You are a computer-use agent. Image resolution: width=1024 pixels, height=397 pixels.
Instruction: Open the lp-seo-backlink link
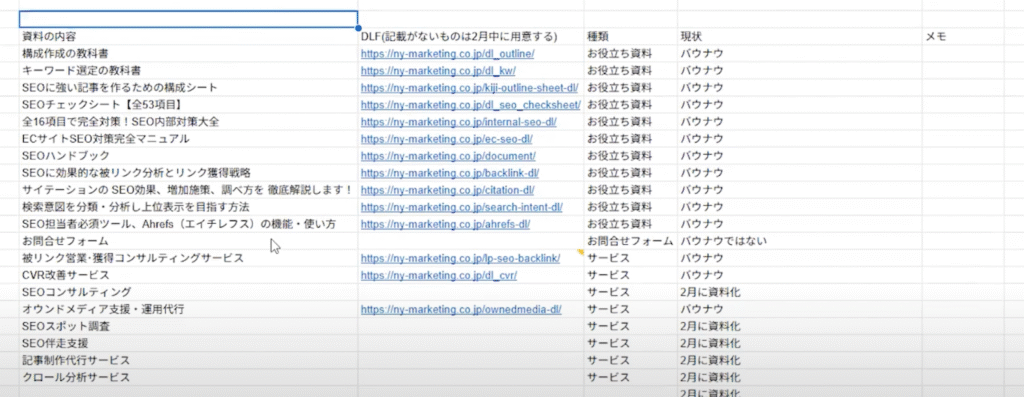(x=460, y=258)
